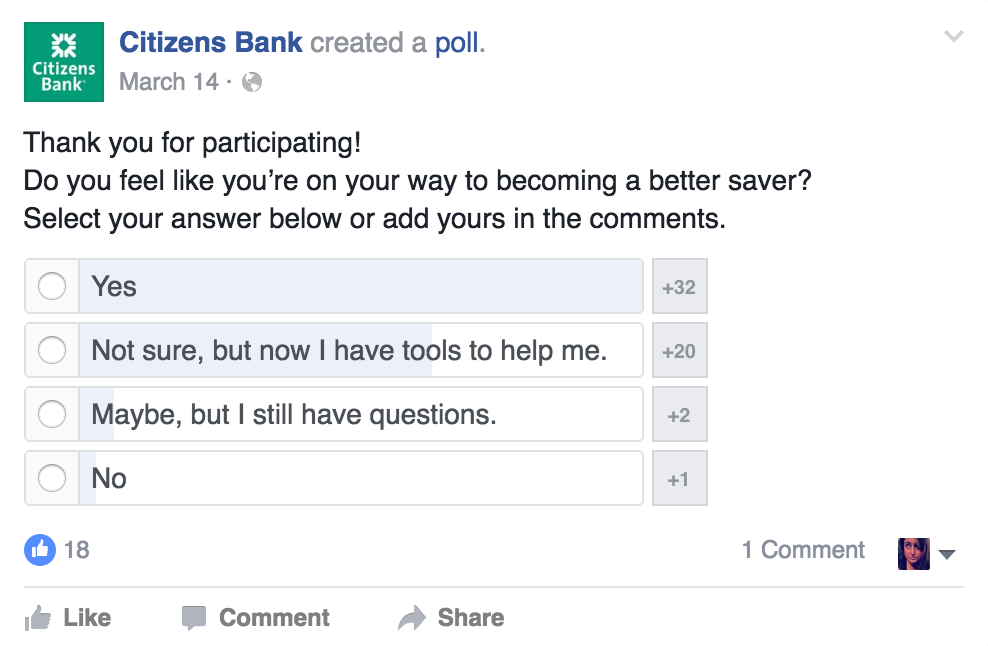
Task: Show the +20 voters list
Action: pos(679,350)
